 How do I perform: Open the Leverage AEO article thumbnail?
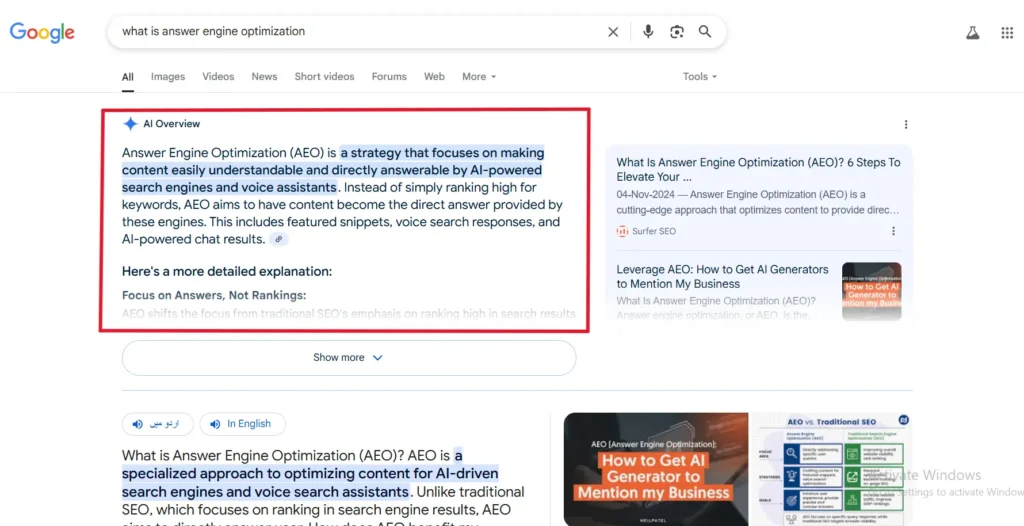[x=871, y=291]
